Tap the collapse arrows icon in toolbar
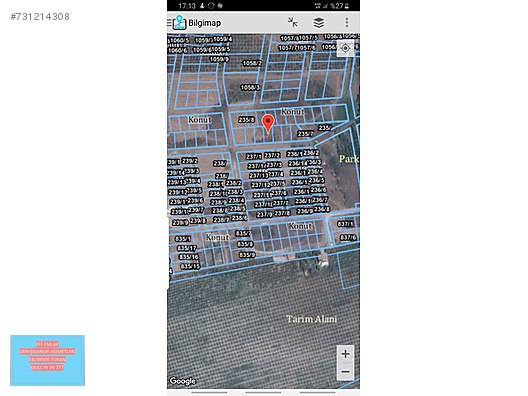This screenshot has height=396, width=528. (x=293, y=23)
